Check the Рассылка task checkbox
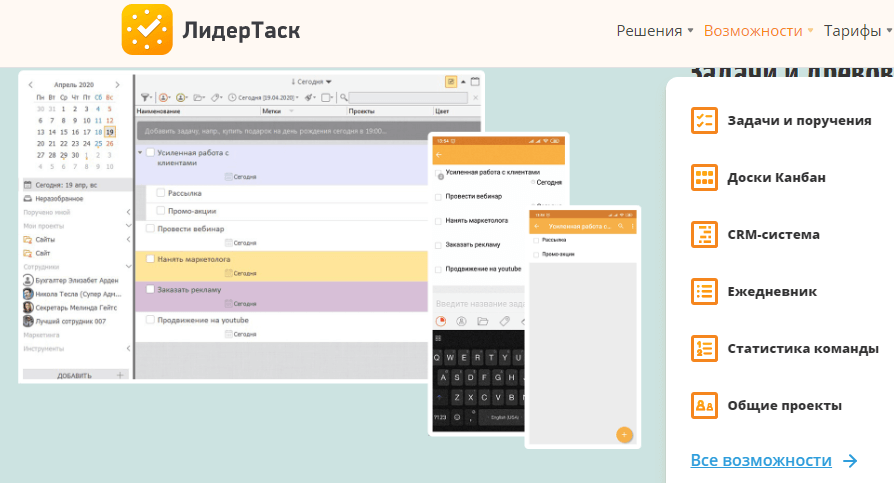 click(160, 193)
